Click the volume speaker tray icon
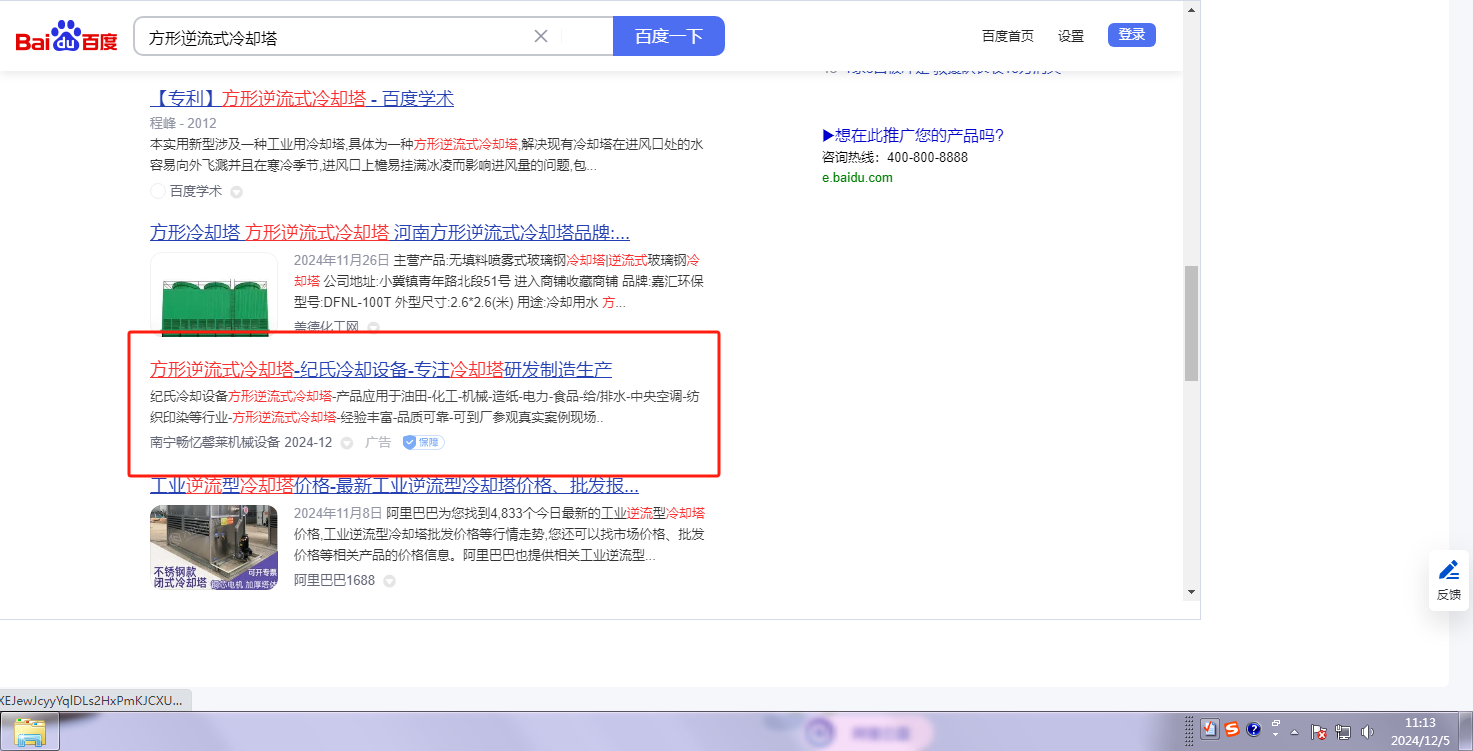 [1367, 732]
